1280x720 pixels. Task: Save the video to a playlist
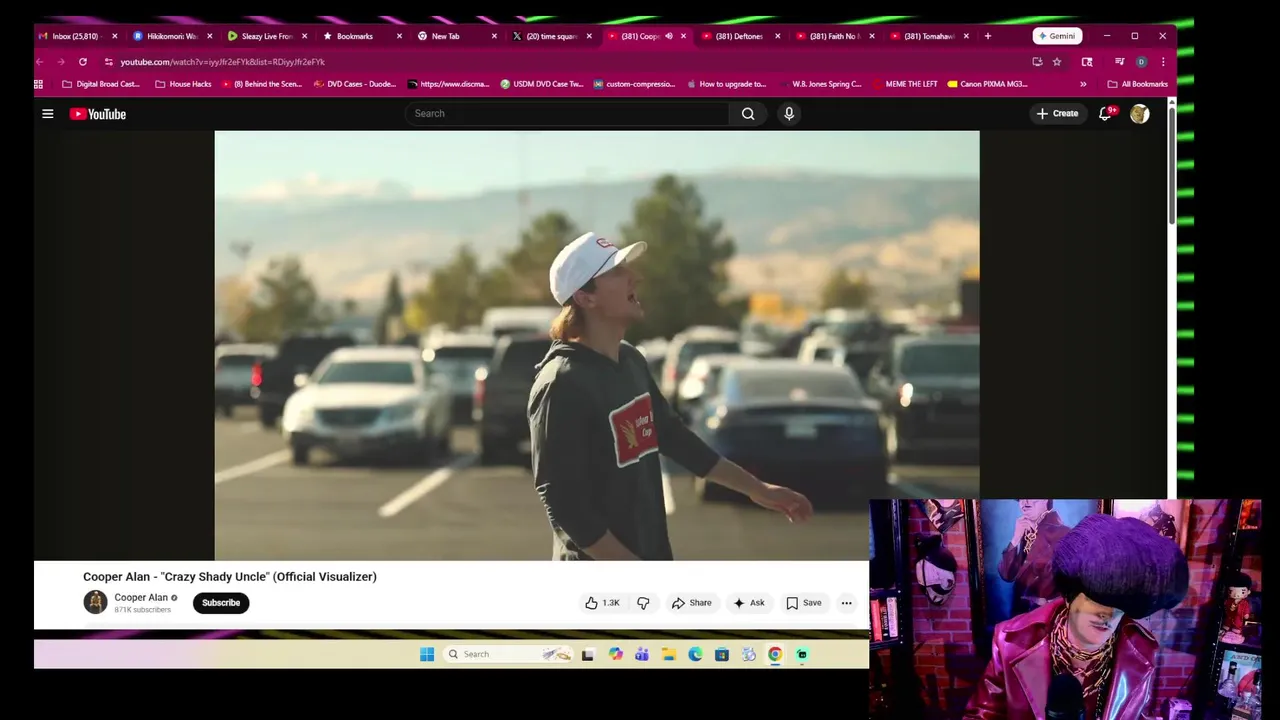(x=804, y=603)
